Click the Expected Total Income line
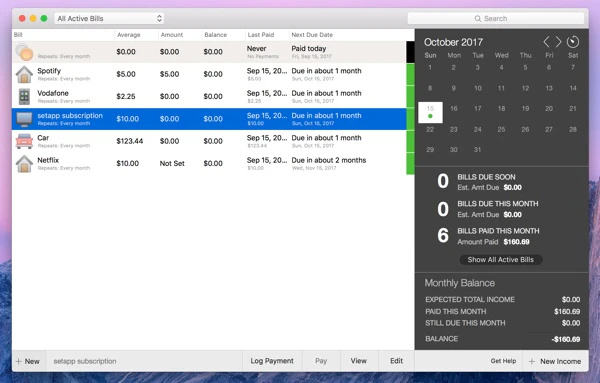Viewport: 600px width, 383px height. click(502, 300)
